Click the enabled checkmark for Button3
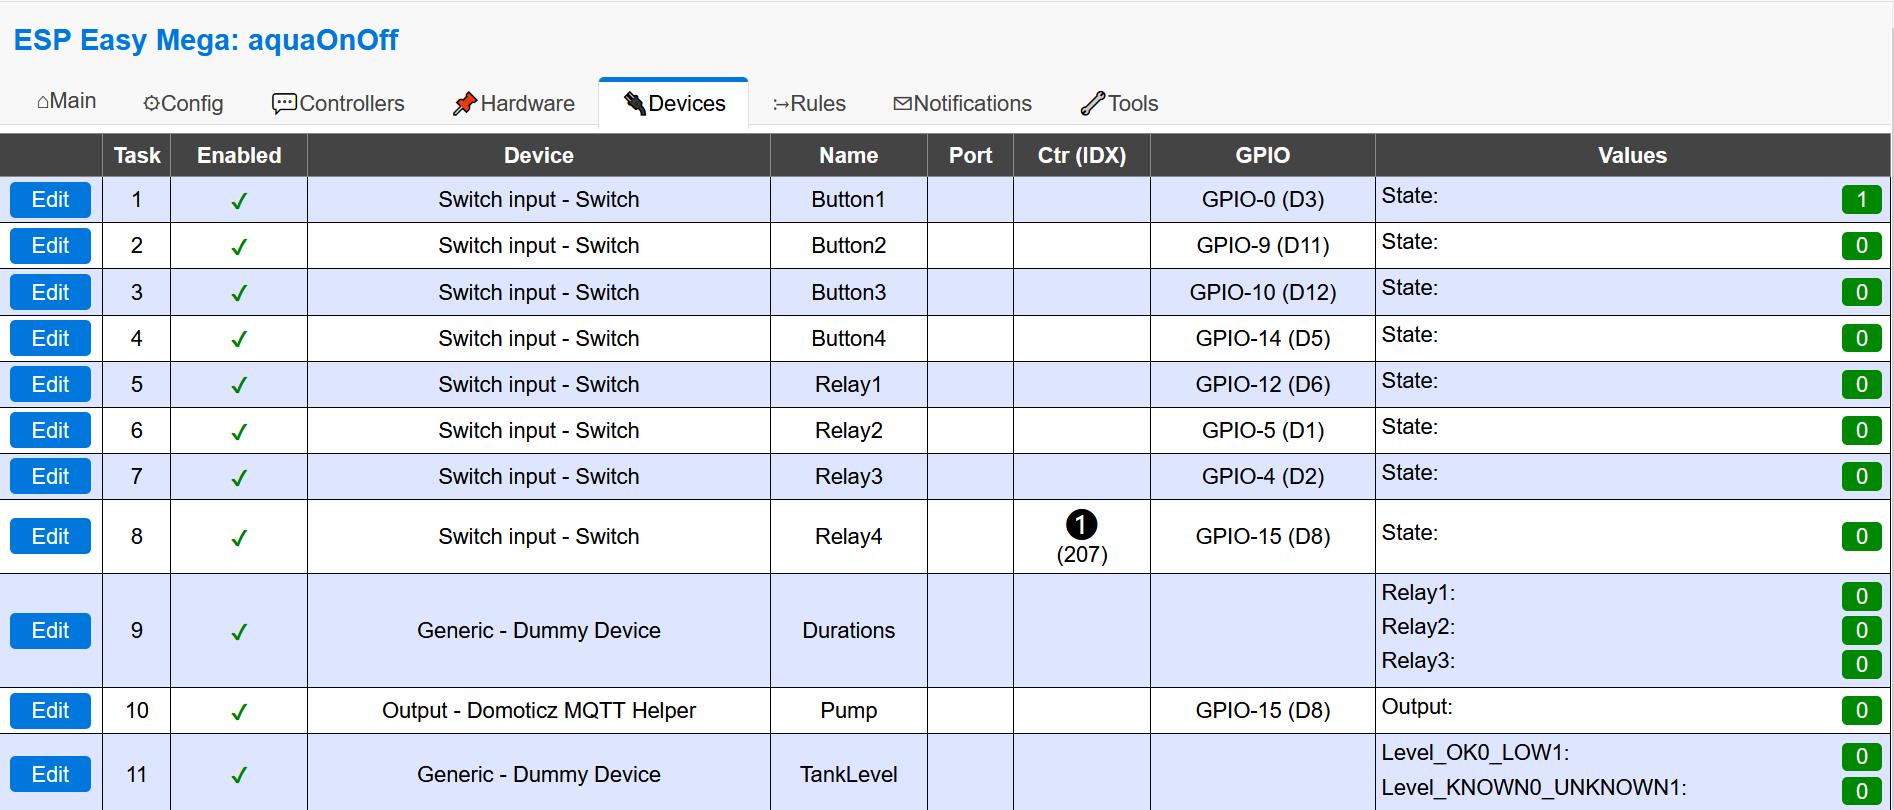 [239, 293]
